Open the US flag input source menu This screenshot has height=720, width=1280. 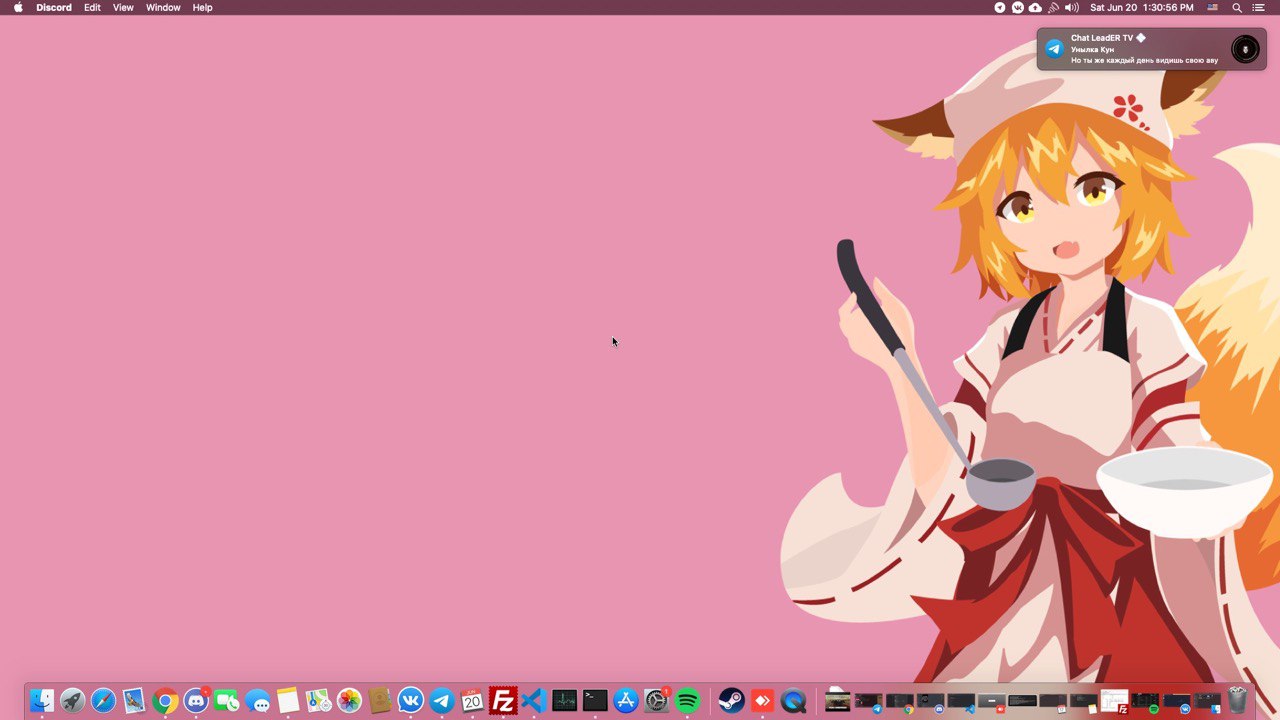click(x=1213, y=7)
